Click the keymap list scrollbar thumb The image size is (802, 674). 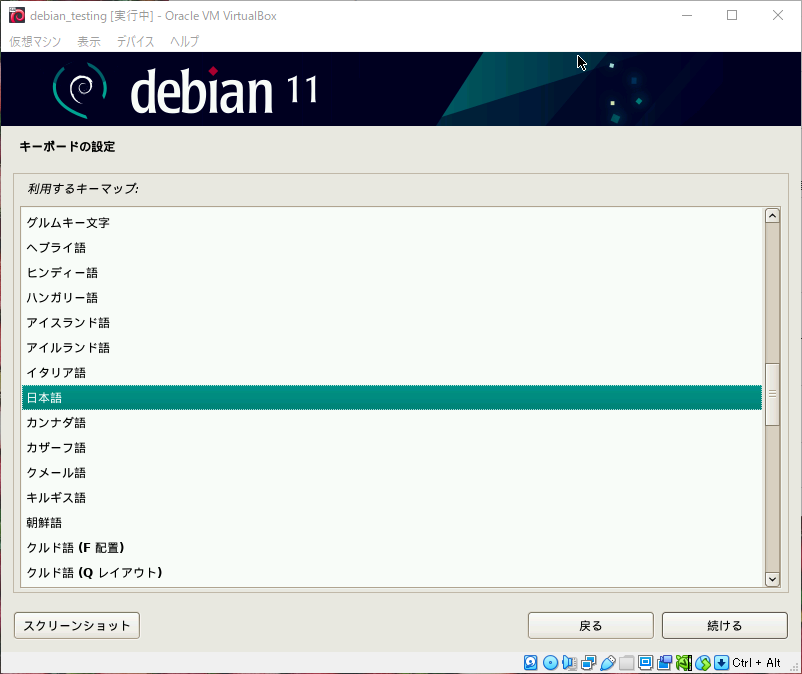(772, 394)
